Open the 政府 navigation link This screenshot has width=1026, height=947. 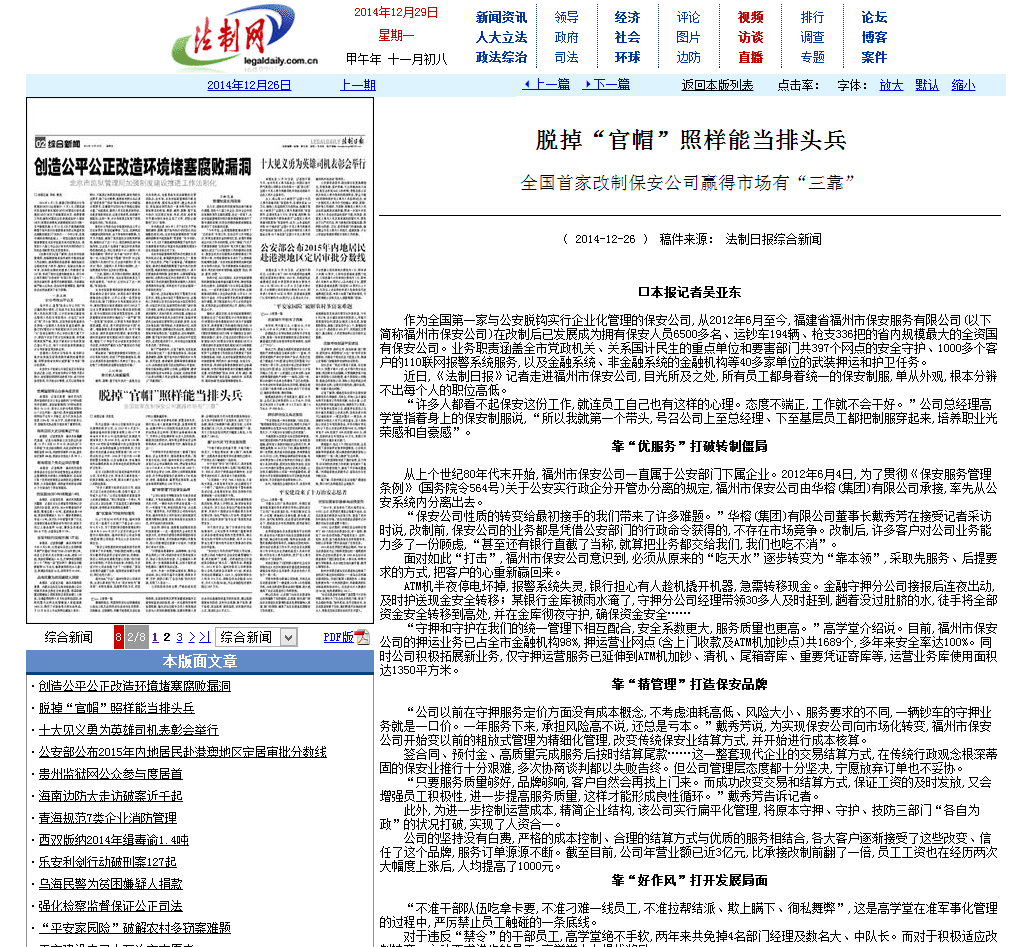[x=566, y=37]
